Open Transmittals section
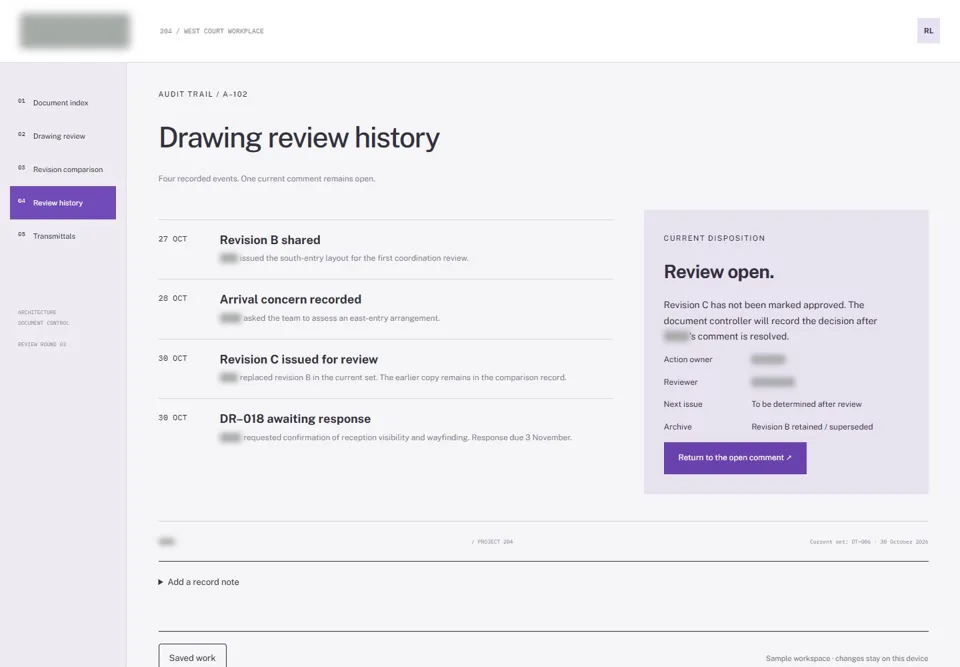 point(62,236)
